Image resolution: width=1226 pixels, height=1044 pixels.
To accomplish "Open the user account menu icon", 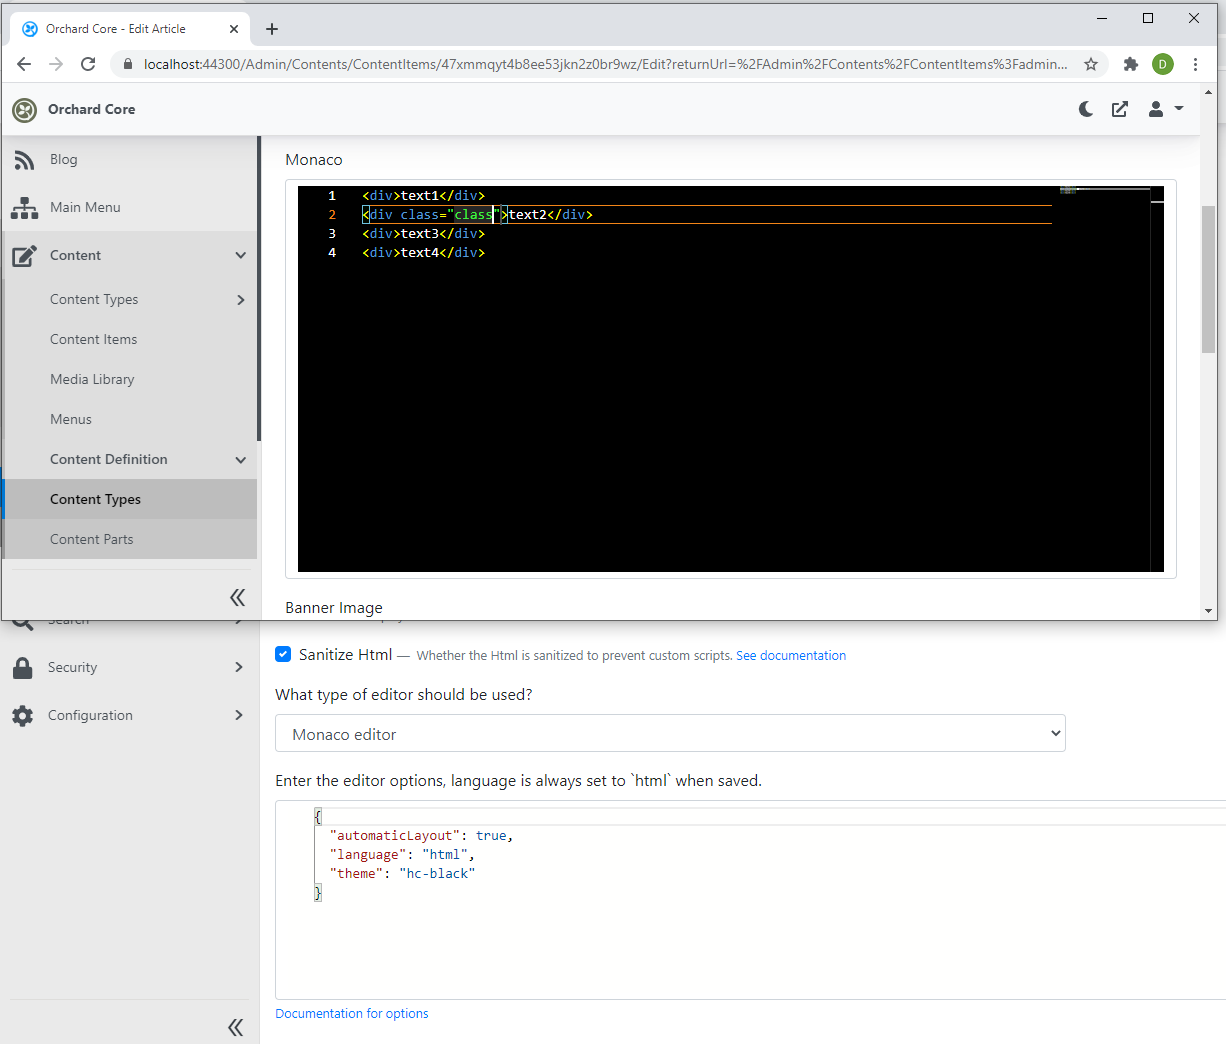I will click(1156, 109).
